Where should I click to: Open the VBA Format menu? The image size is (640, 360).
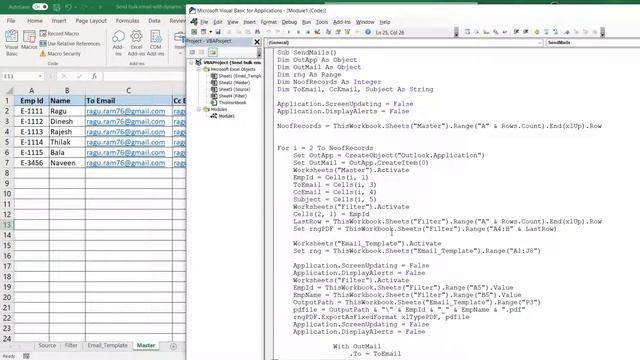pyautogui.click(x=269, y=22)
